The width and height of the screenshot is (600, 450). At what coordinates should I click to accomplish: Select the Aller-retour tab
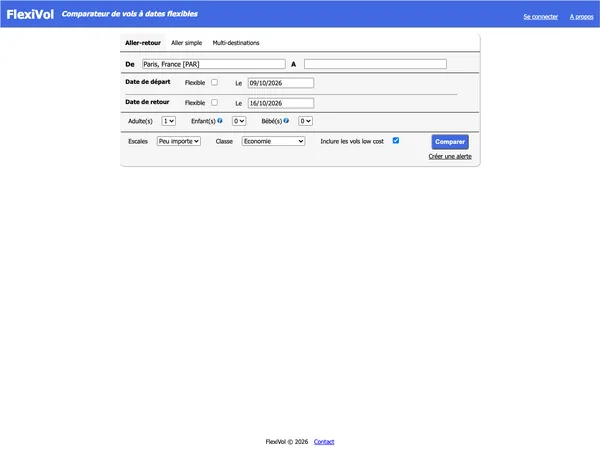(143, 43)
